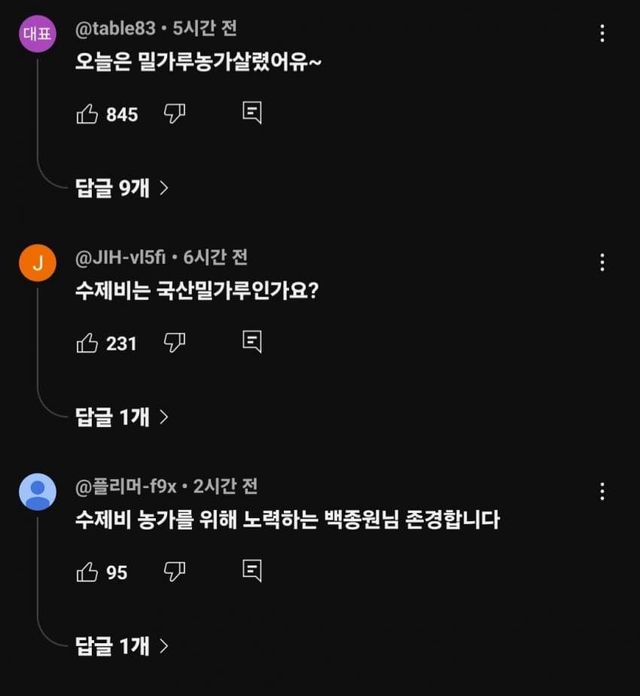This screenshot has width=640, height=696.
Task: Dislike the @JIH-vl5fi comment
Action: 175,343
